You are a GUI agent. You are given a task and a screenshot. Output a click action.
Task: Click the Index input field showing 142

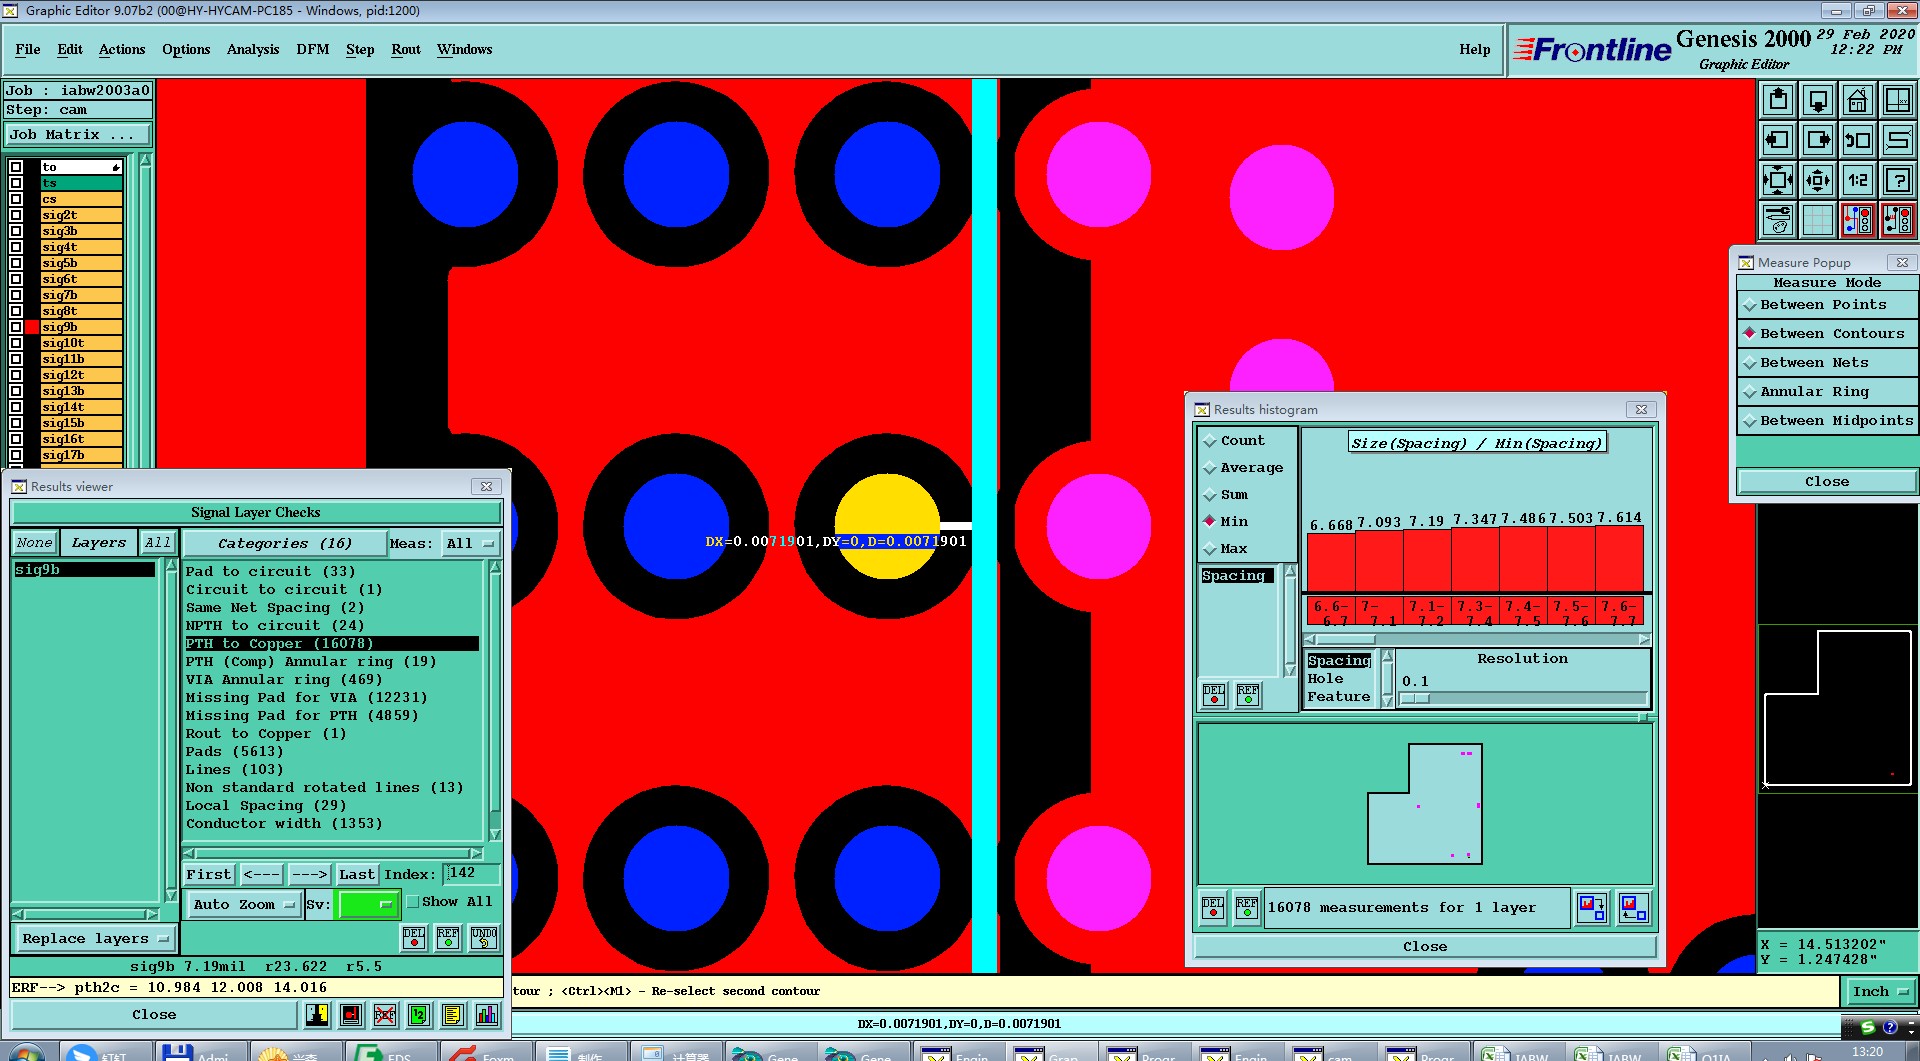(x=470, y=874)
